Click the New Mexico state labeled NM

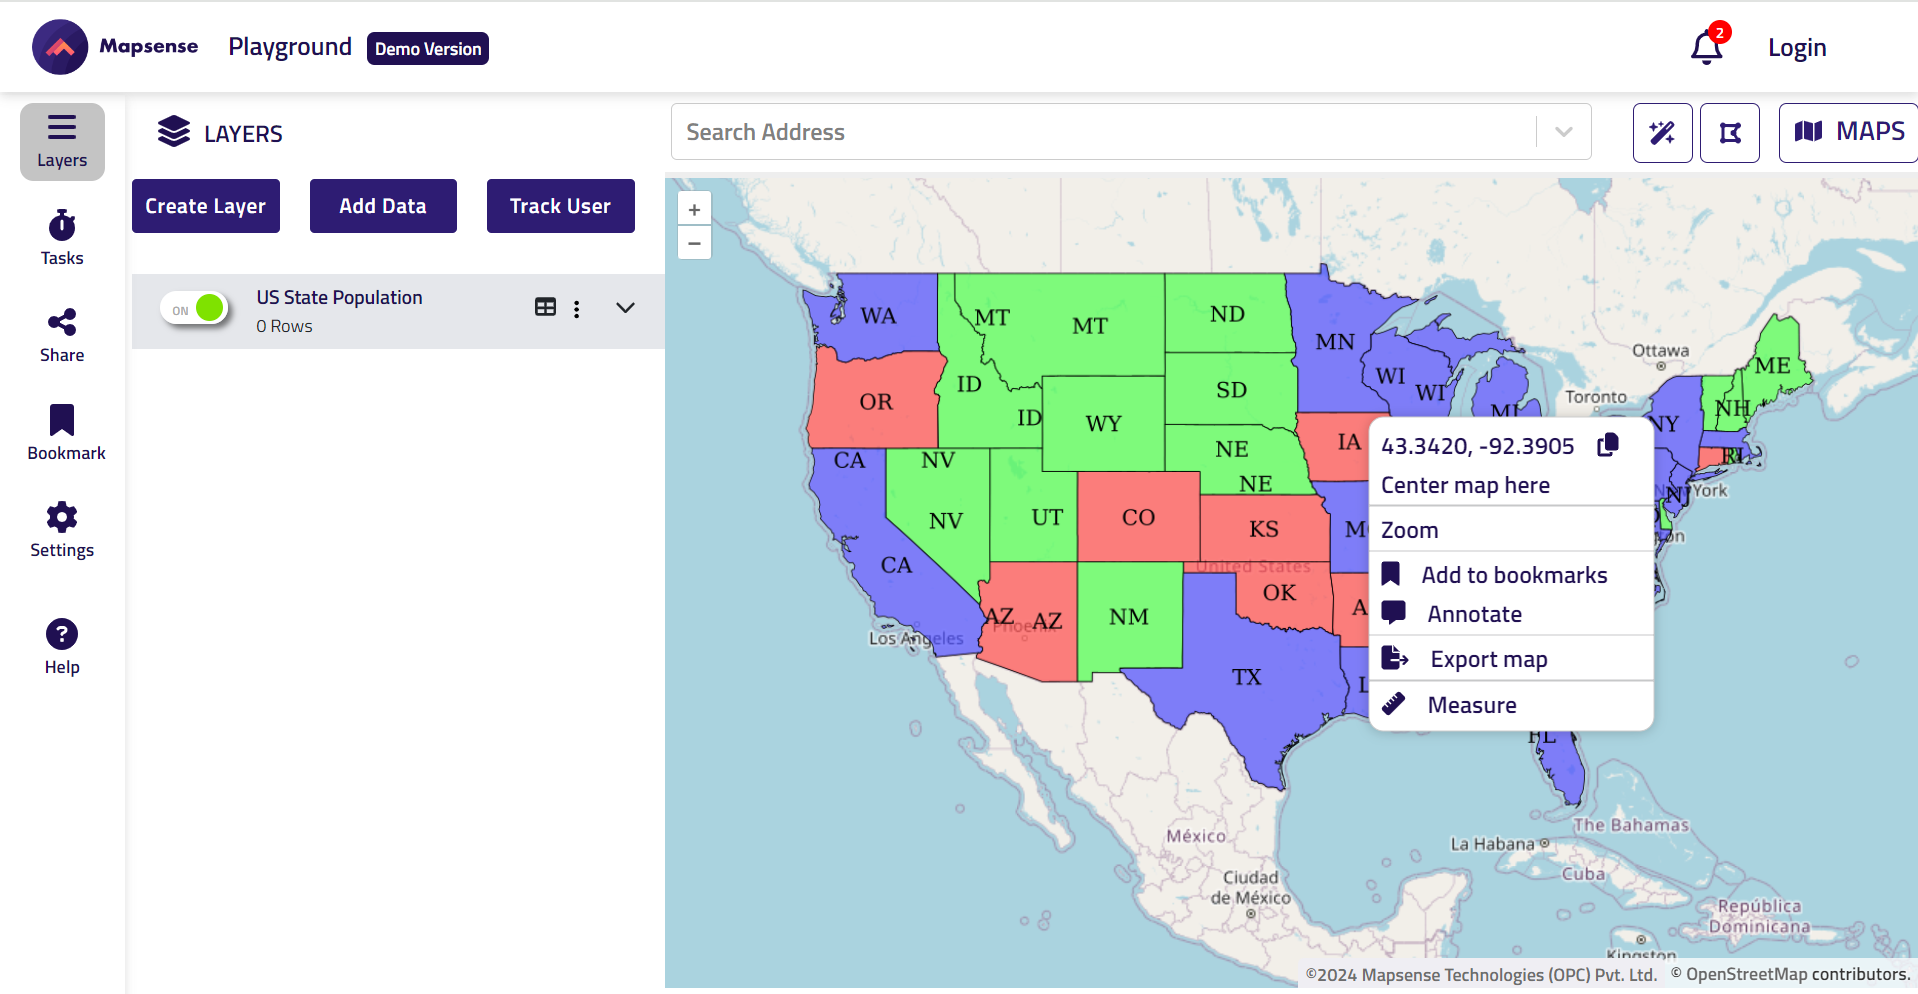tap(1129, 617)
